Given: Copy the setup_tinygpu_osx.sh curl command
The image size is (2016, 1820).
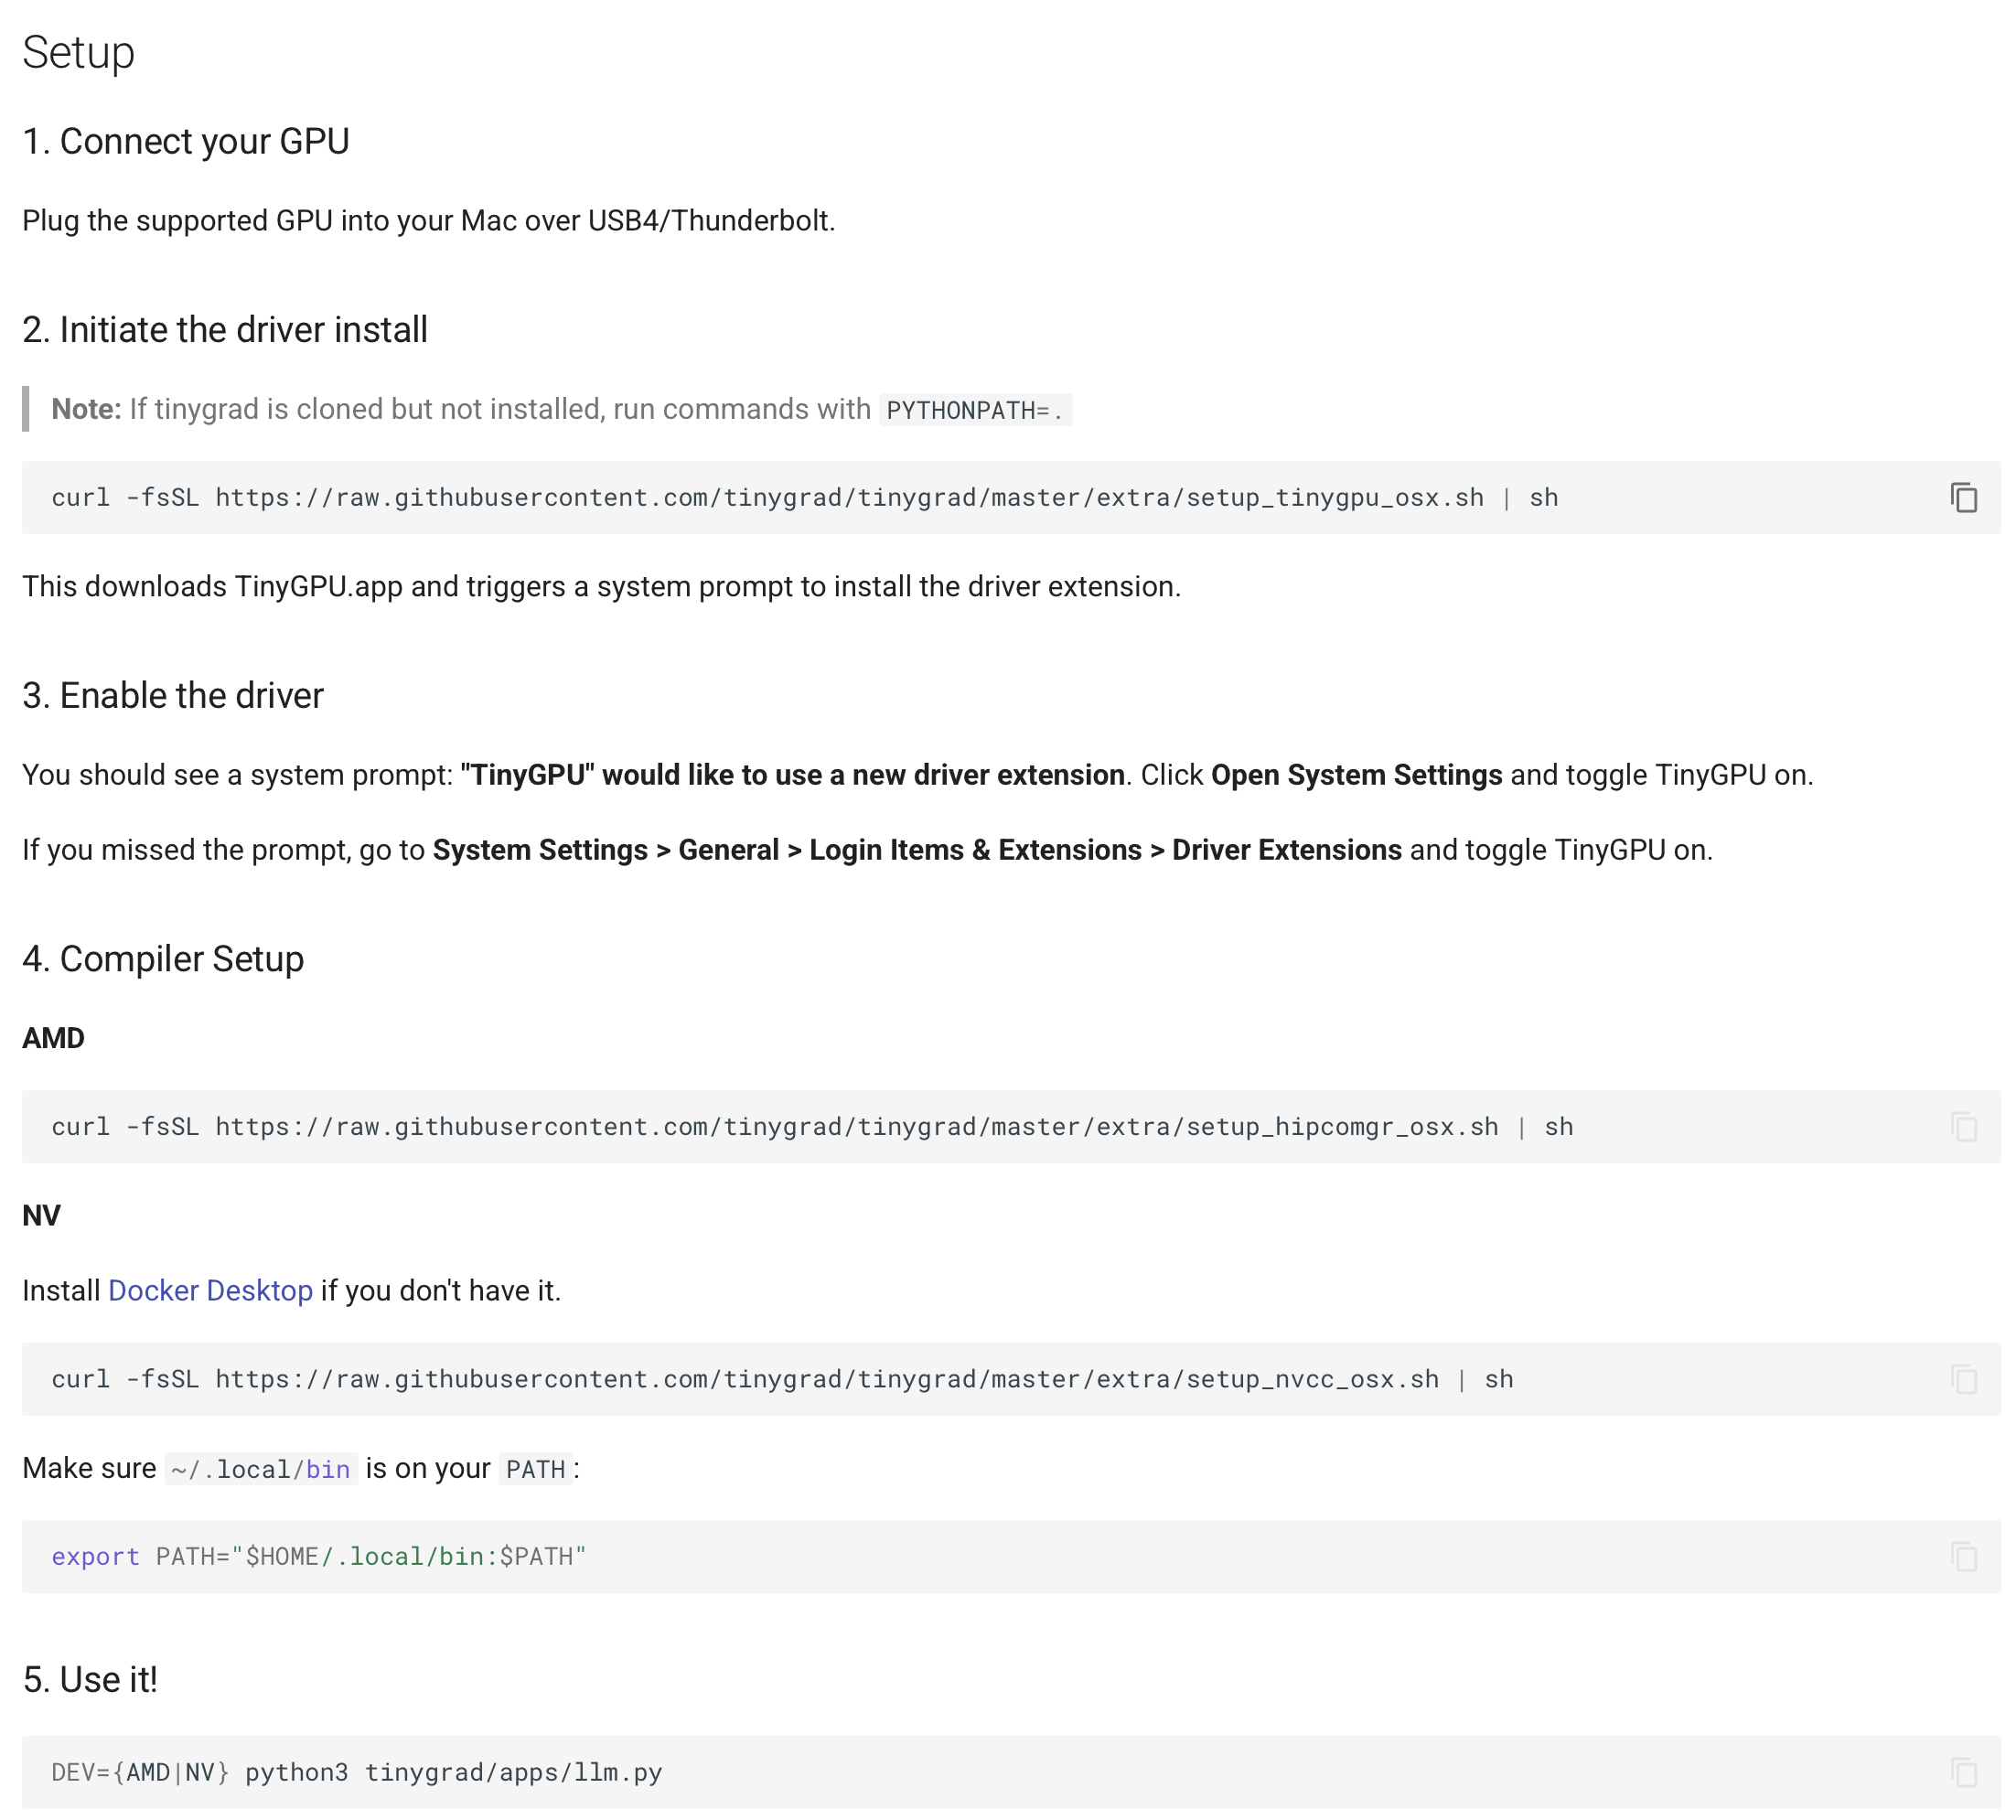Looking at the screenshot, I should click(x=1963, y=497).
